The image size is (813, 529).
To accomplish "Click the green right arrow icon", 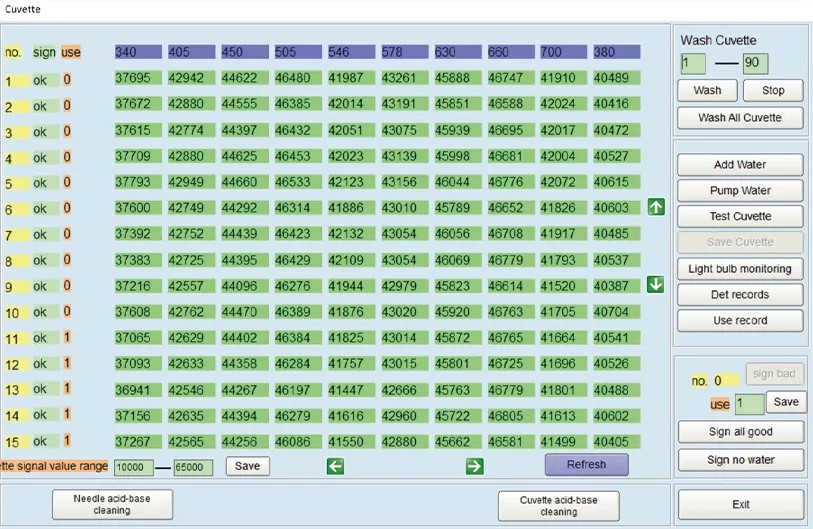I will (x=474, y=466).
